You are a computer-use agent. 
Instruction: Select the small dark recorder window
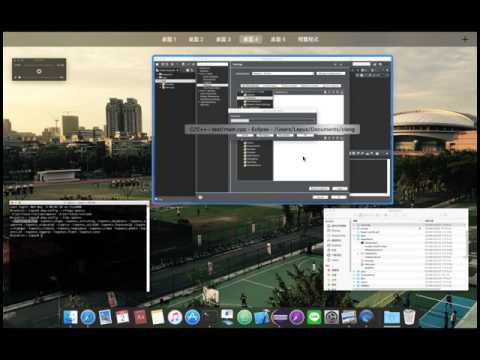click(39, 69)
